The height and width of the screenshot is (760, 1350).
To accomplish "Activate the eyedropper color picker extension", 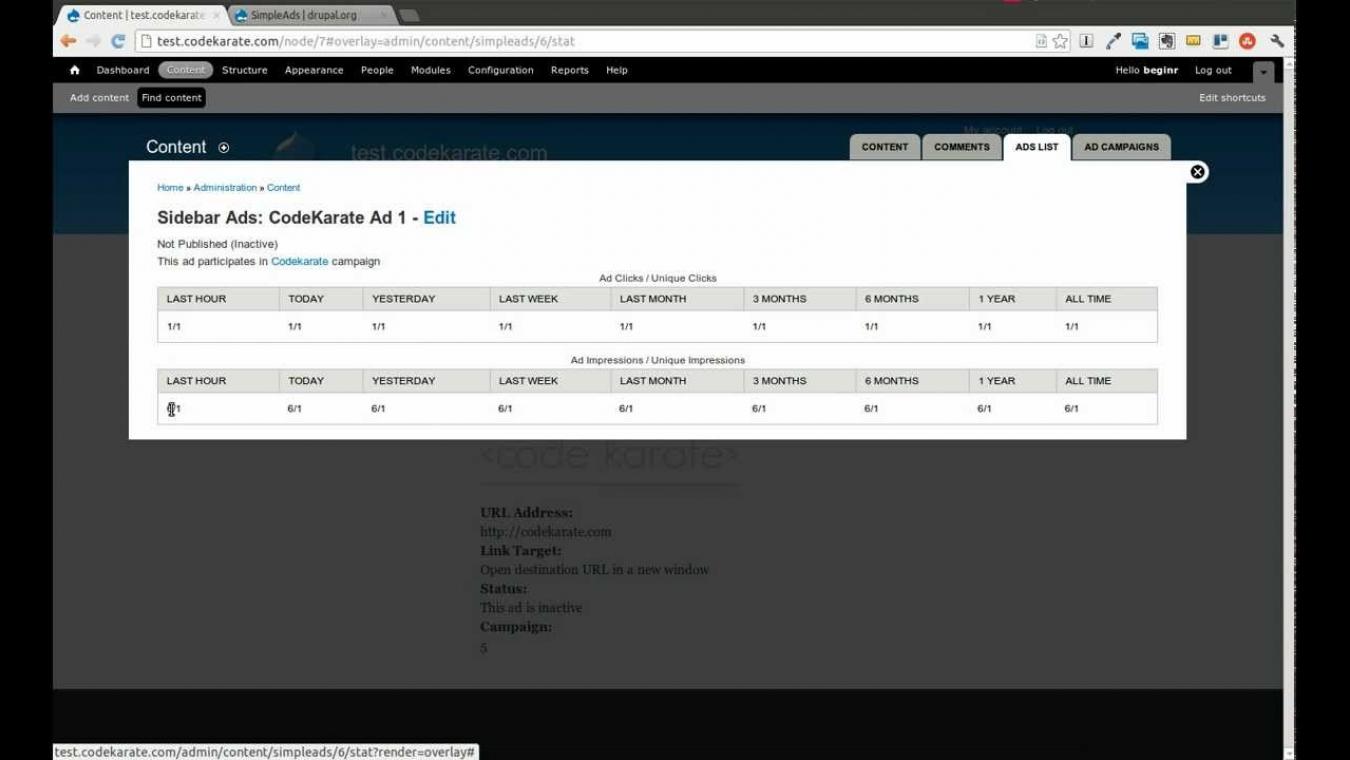I will 1113,41.
